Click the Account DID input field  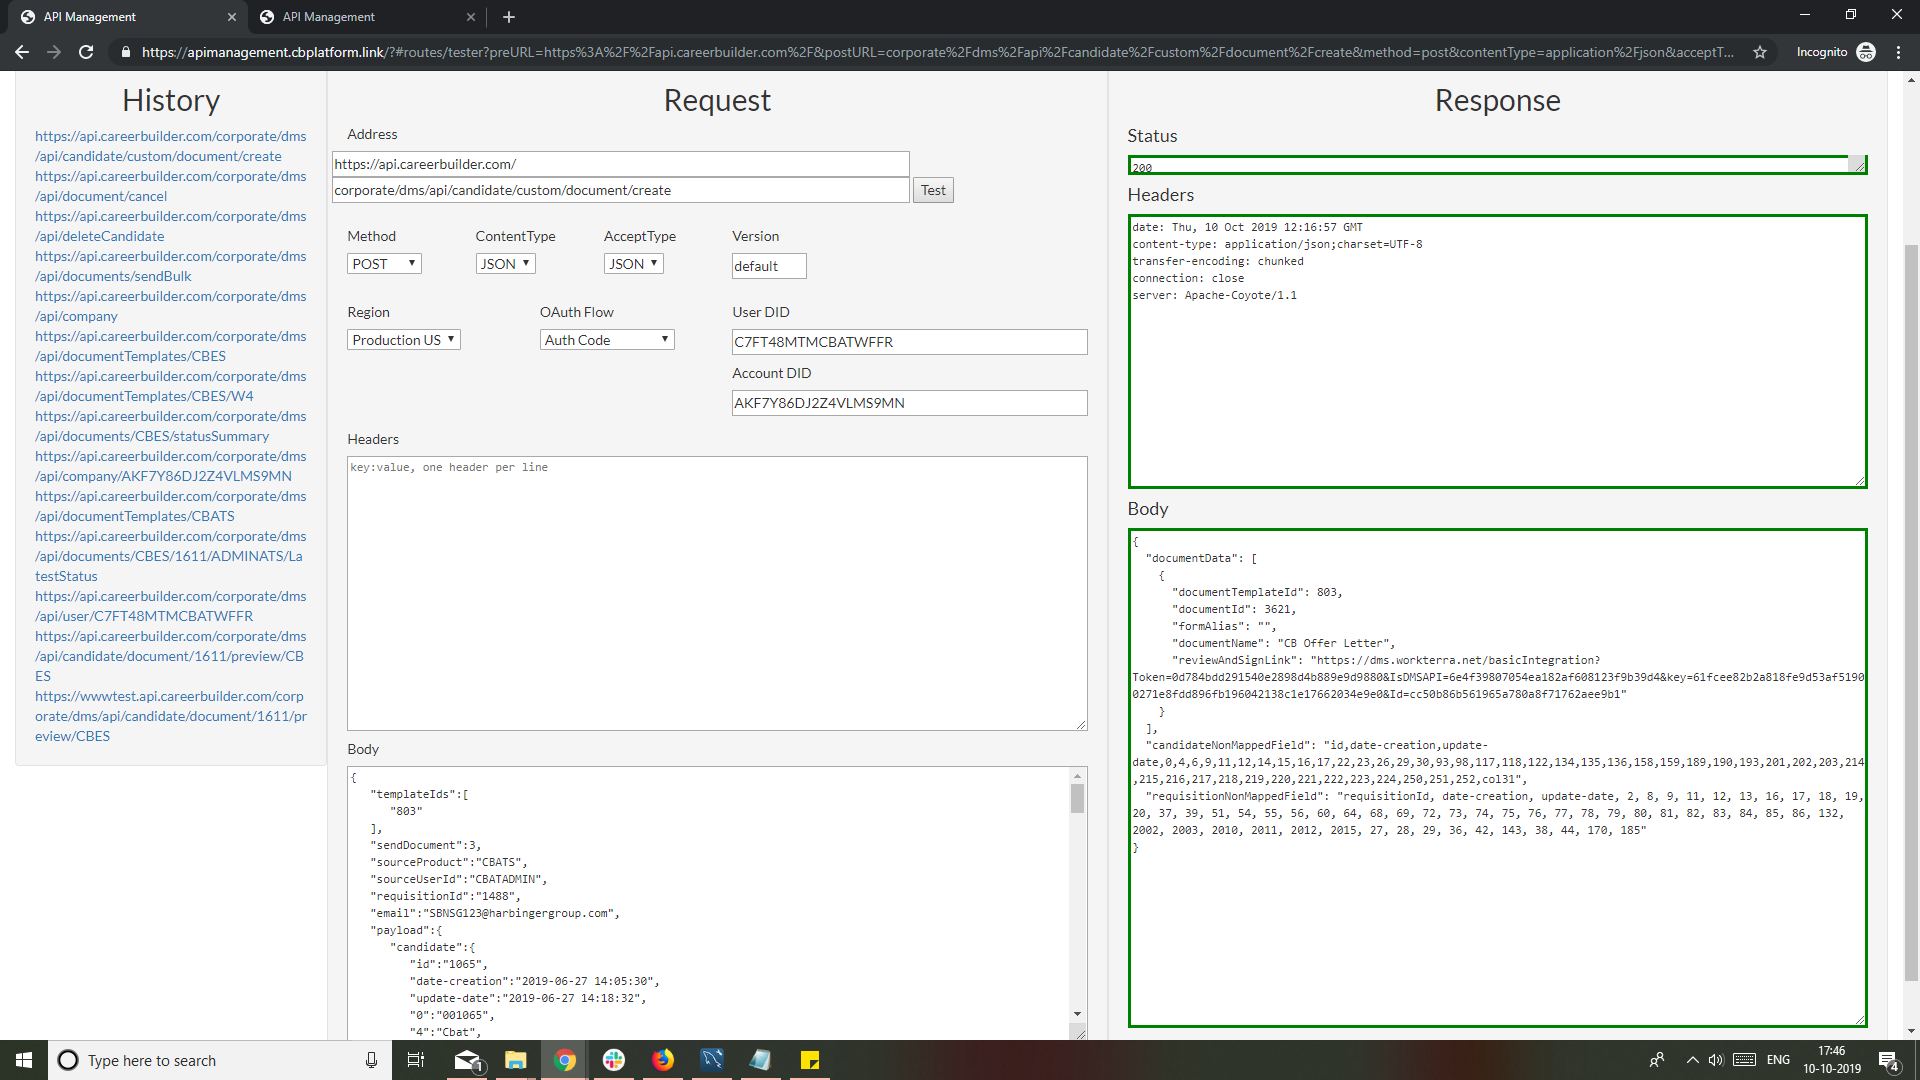coord(909,403)
